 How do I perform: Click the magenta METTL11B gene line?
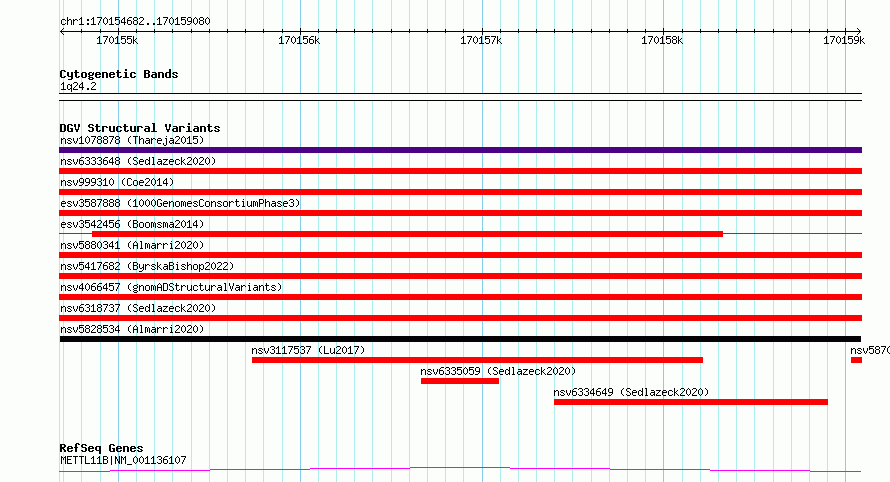[x=460, y=469]
